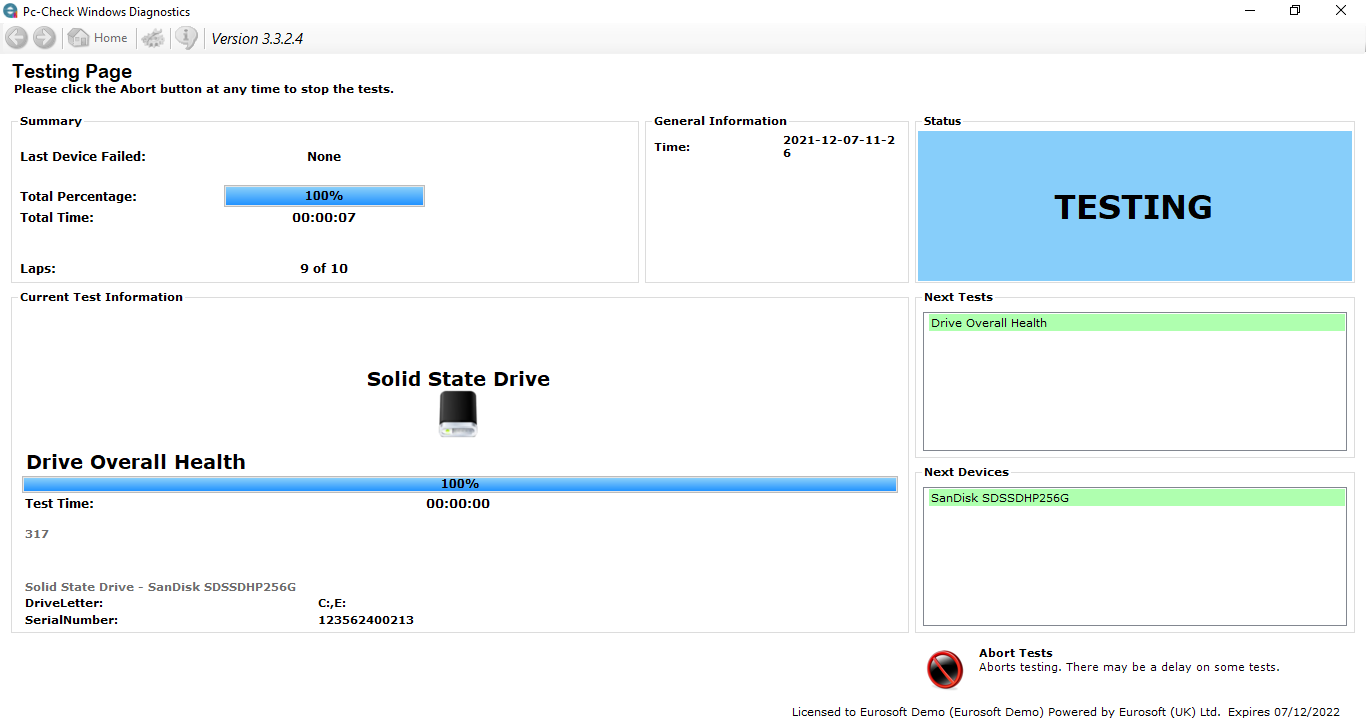Click the Drive Overall Health progress bar
The width and height of the screenshot is (1366, 728).
(x=460, y=484)
